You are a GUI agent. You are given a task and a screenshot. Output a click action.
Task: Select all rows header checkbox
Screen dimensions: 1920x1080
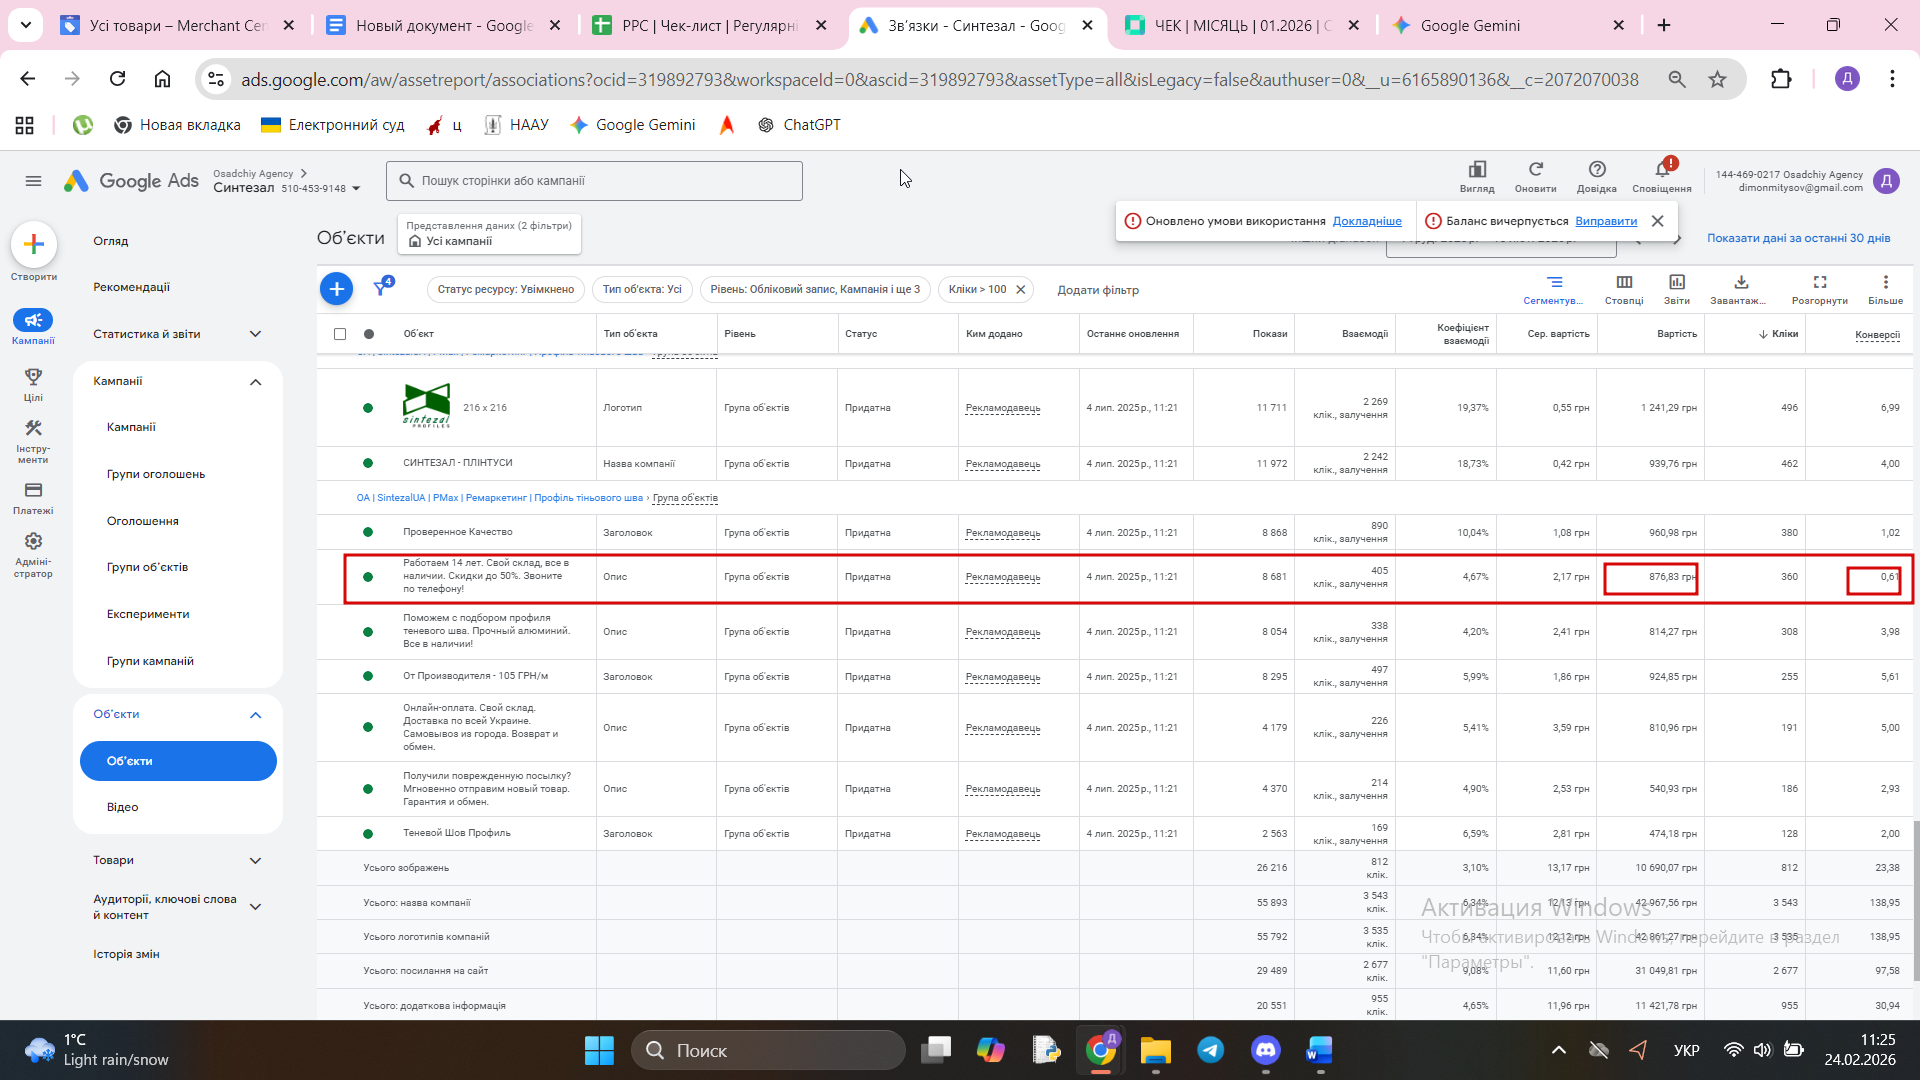[x=340, y=334]
